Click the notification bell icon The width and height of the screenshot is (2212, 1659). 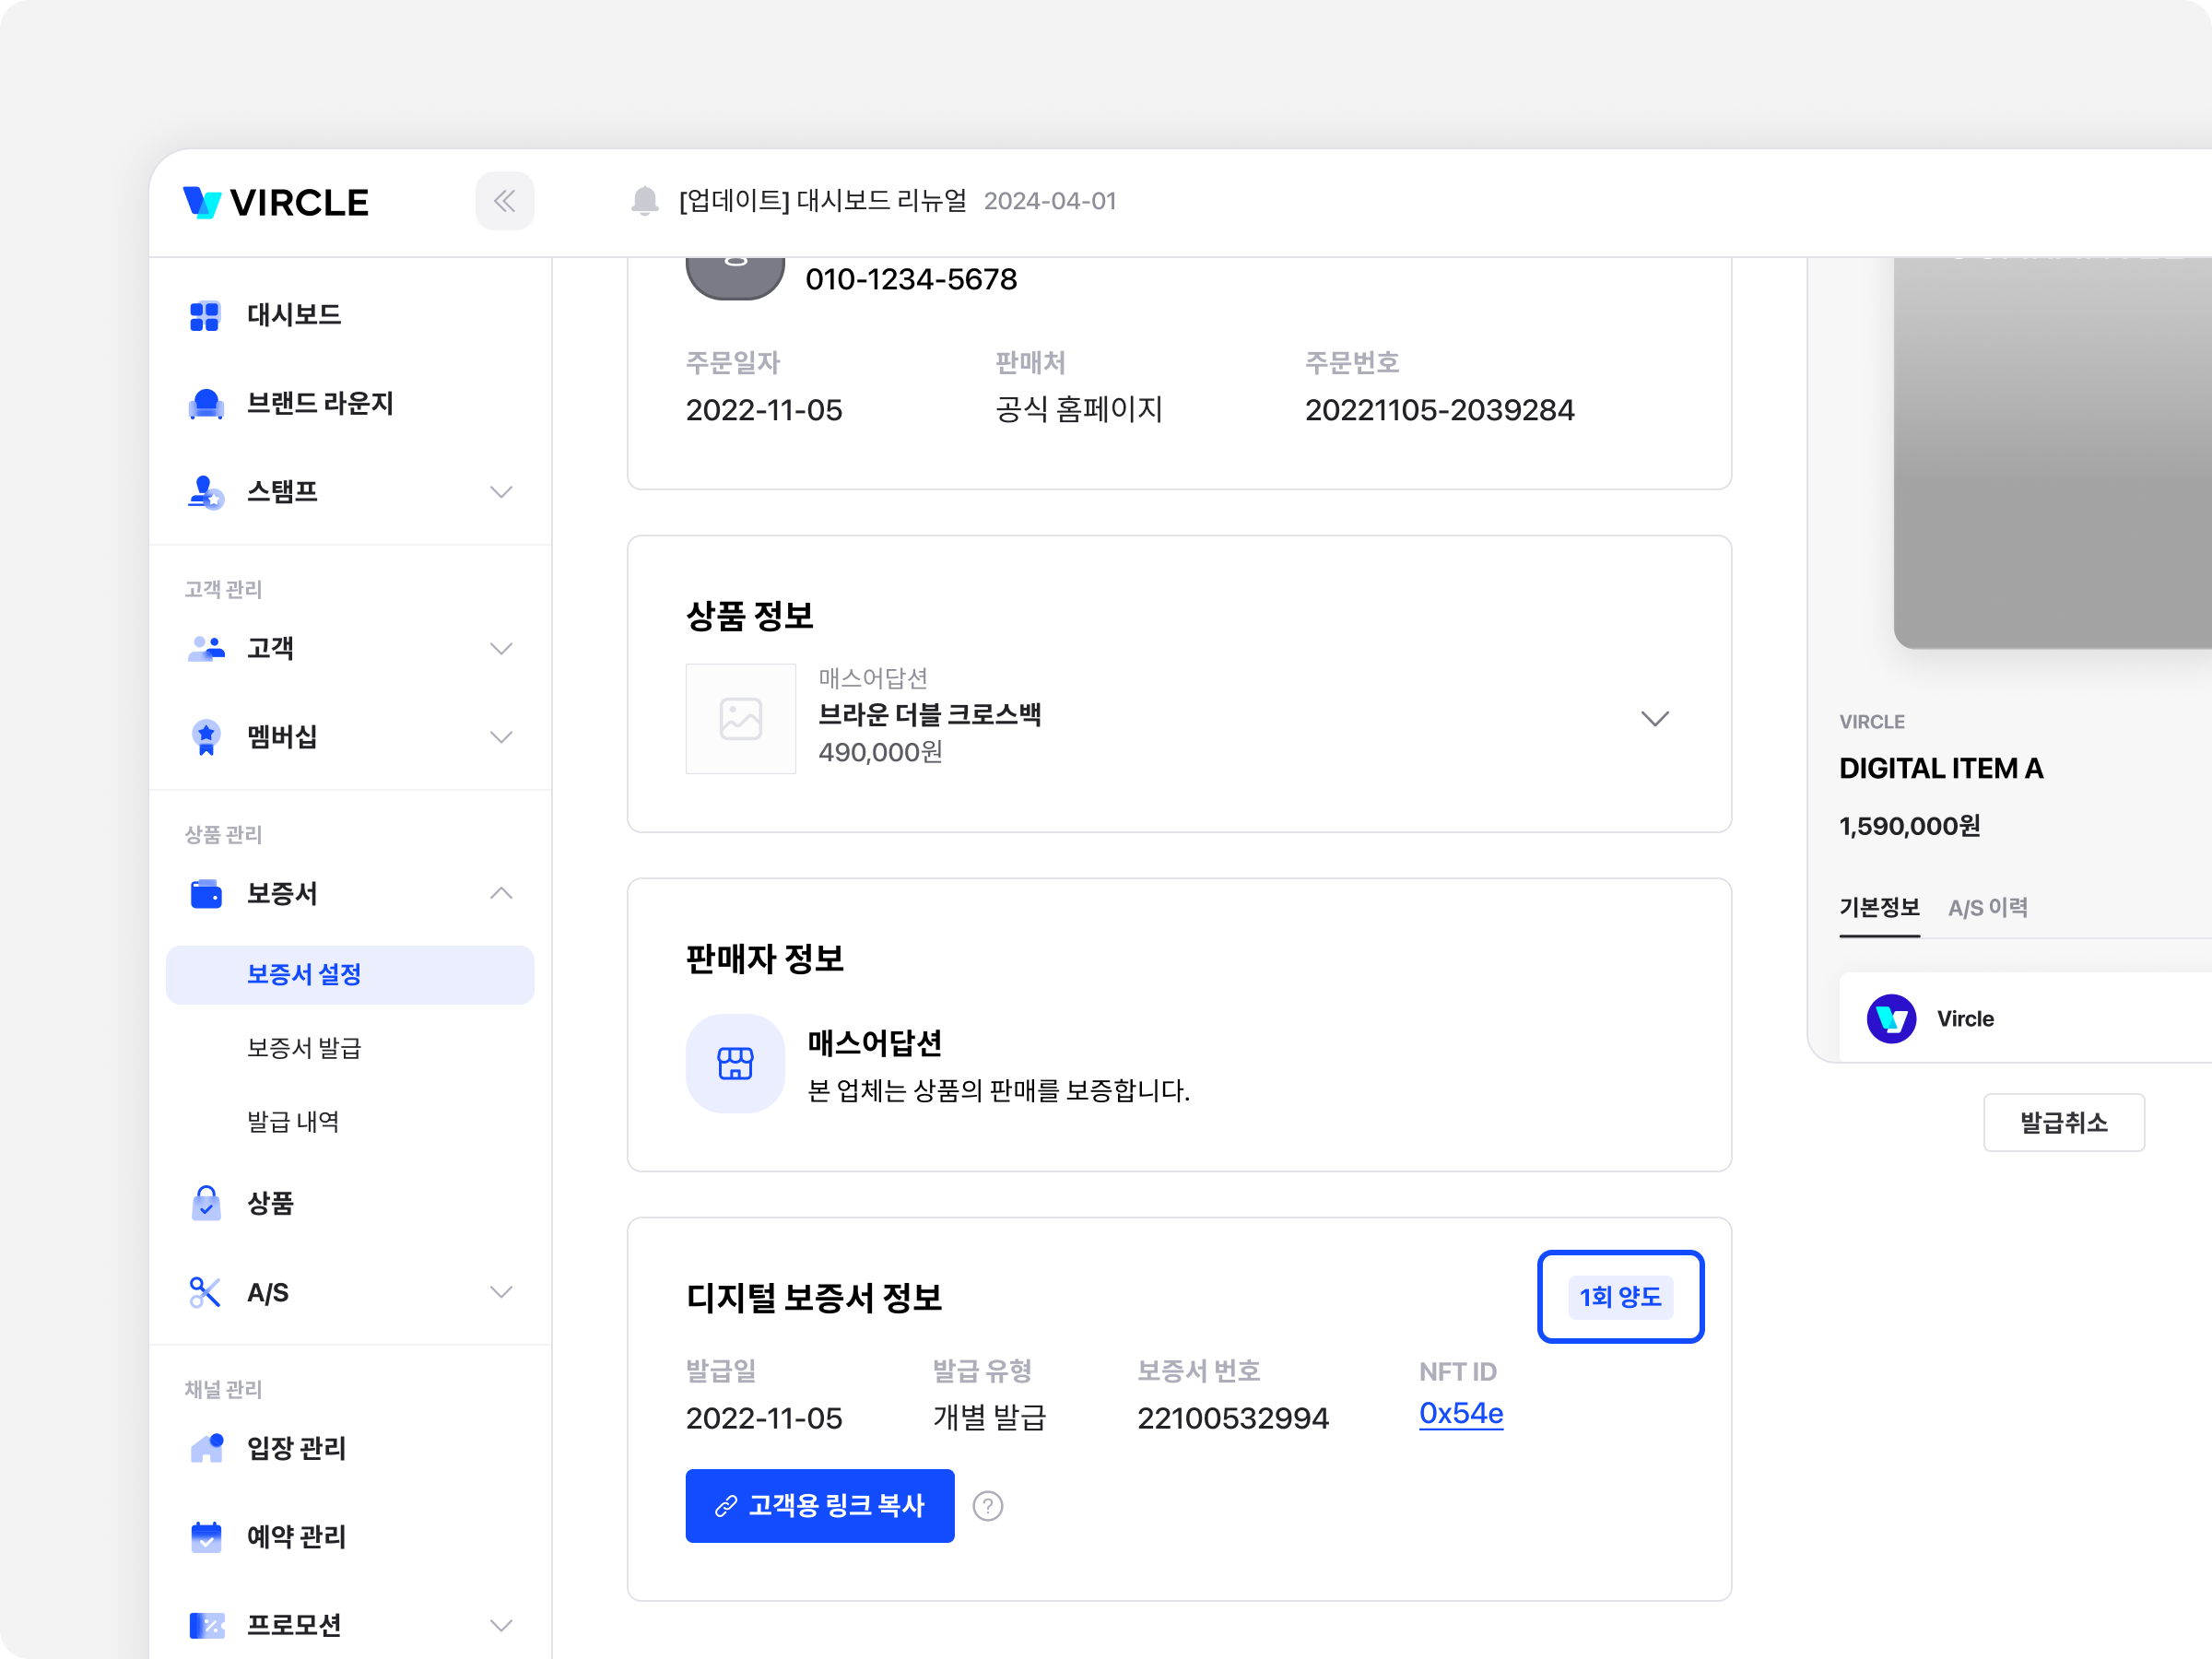tap(645, 201)
